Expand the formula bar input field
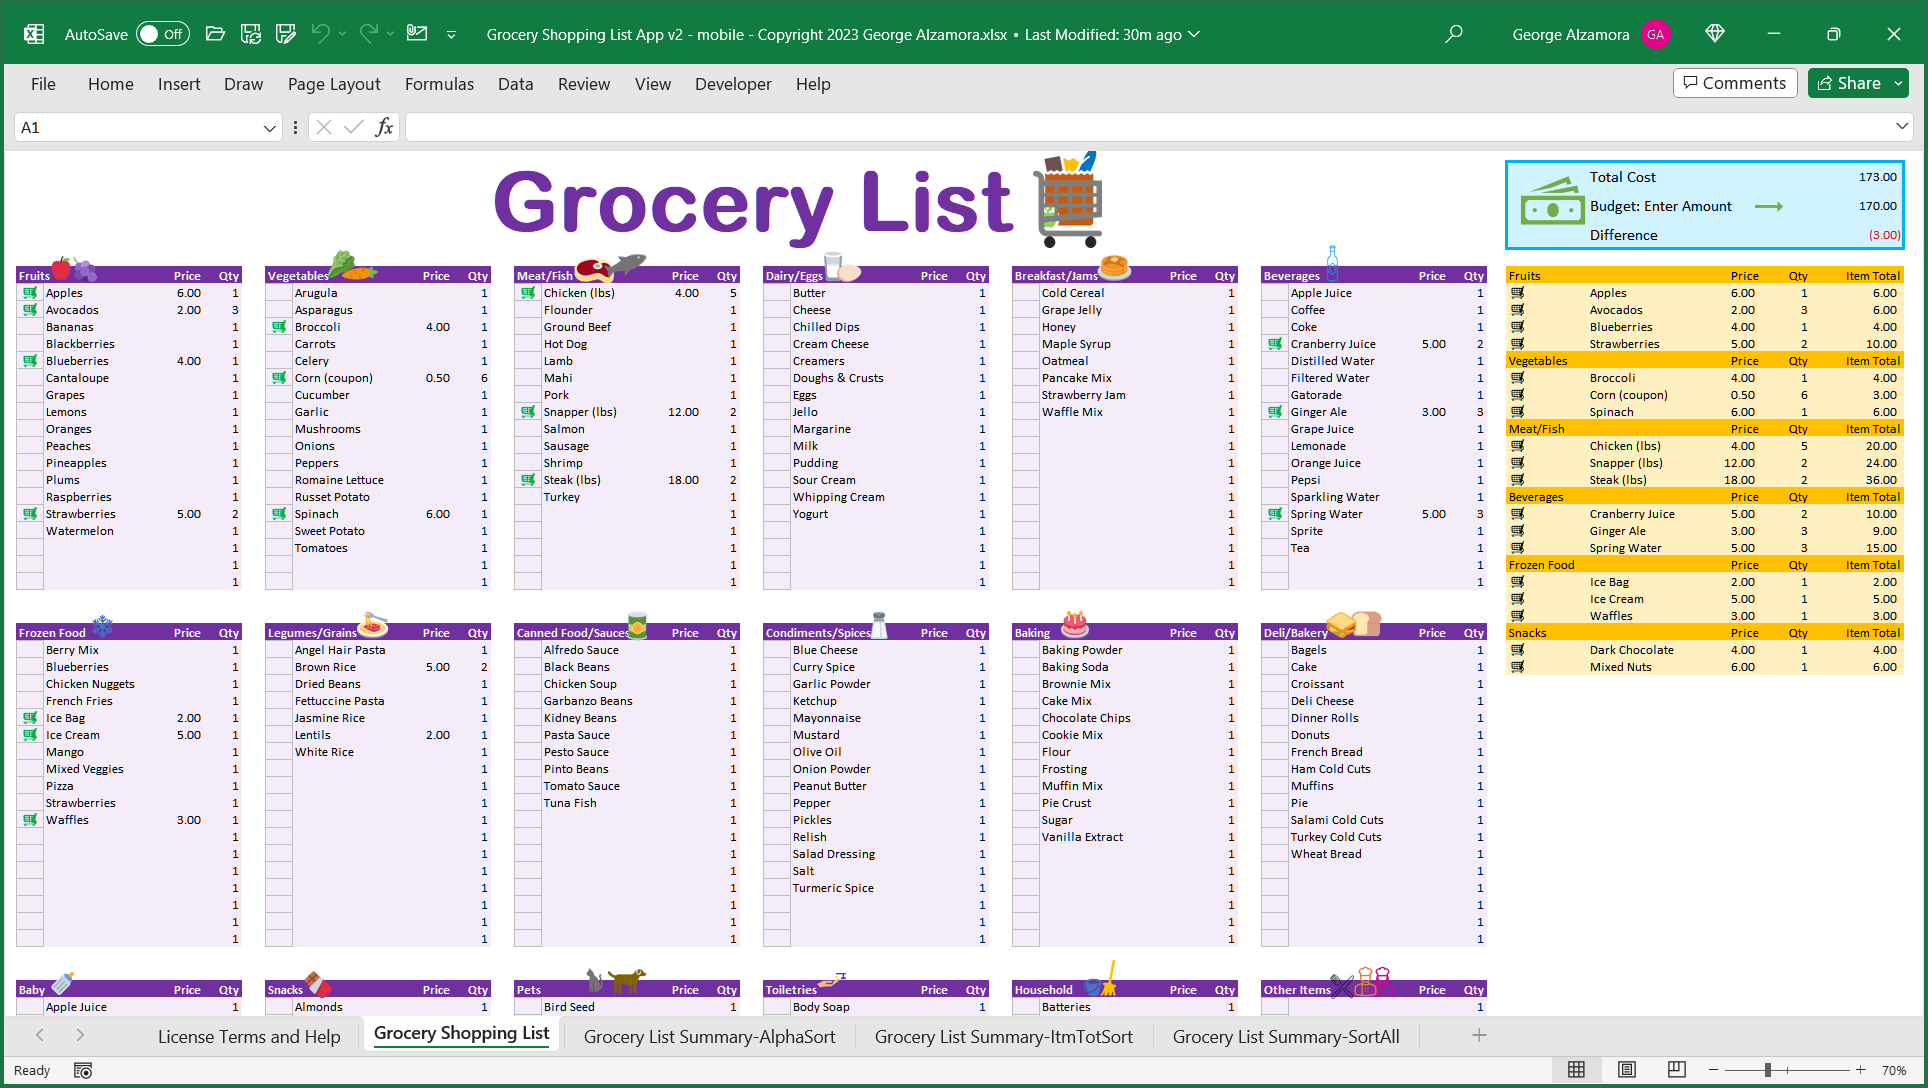Image resolution: width=1928 pixels, height=1088 pixels. (1903, 126)
